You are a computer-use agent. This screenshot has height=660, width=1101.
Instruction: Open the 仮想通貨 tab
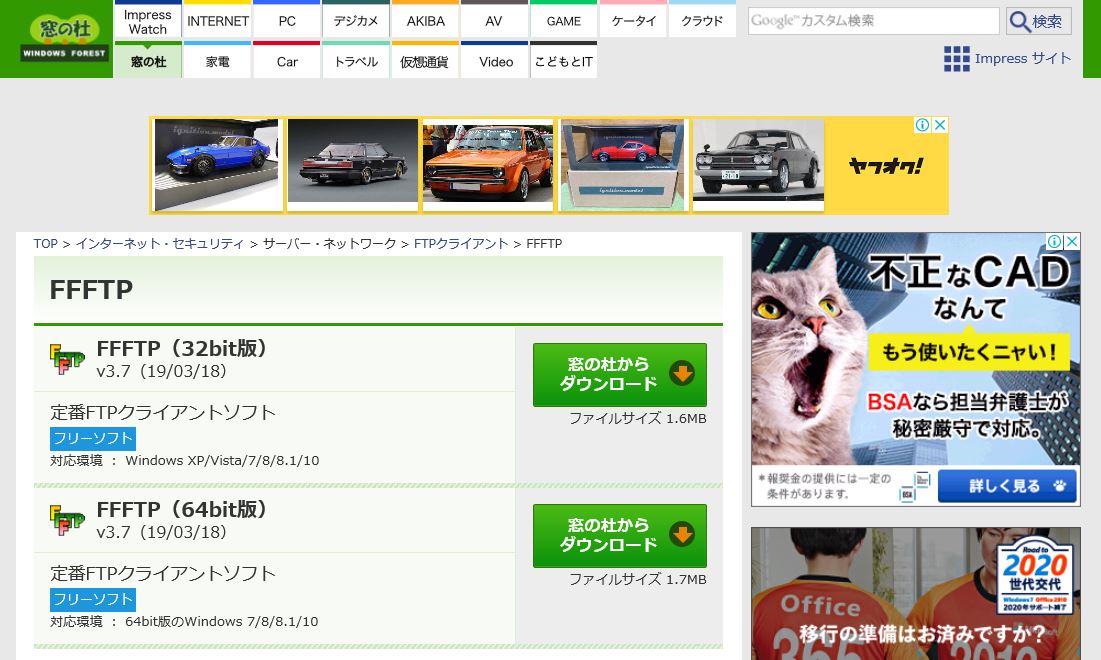pos(426,61)
